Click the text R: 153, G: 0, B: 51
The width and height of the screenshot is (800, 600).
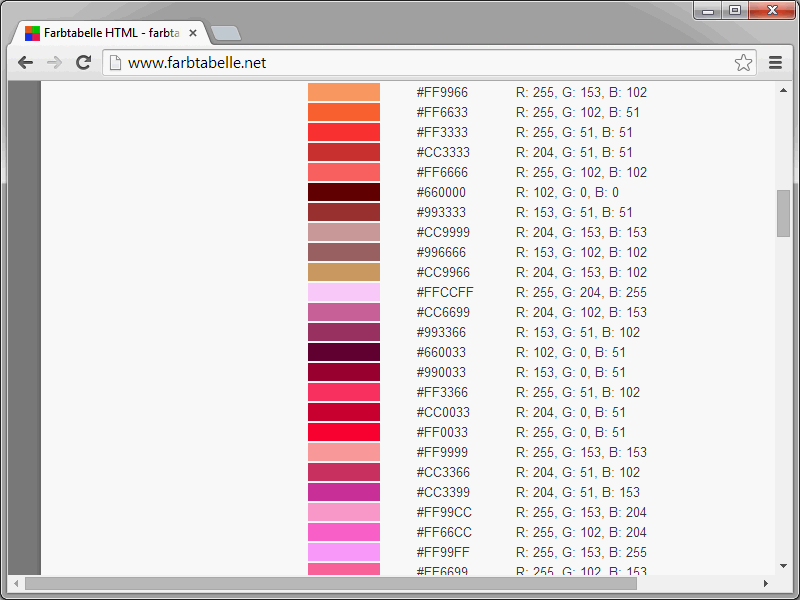(571, 372)
